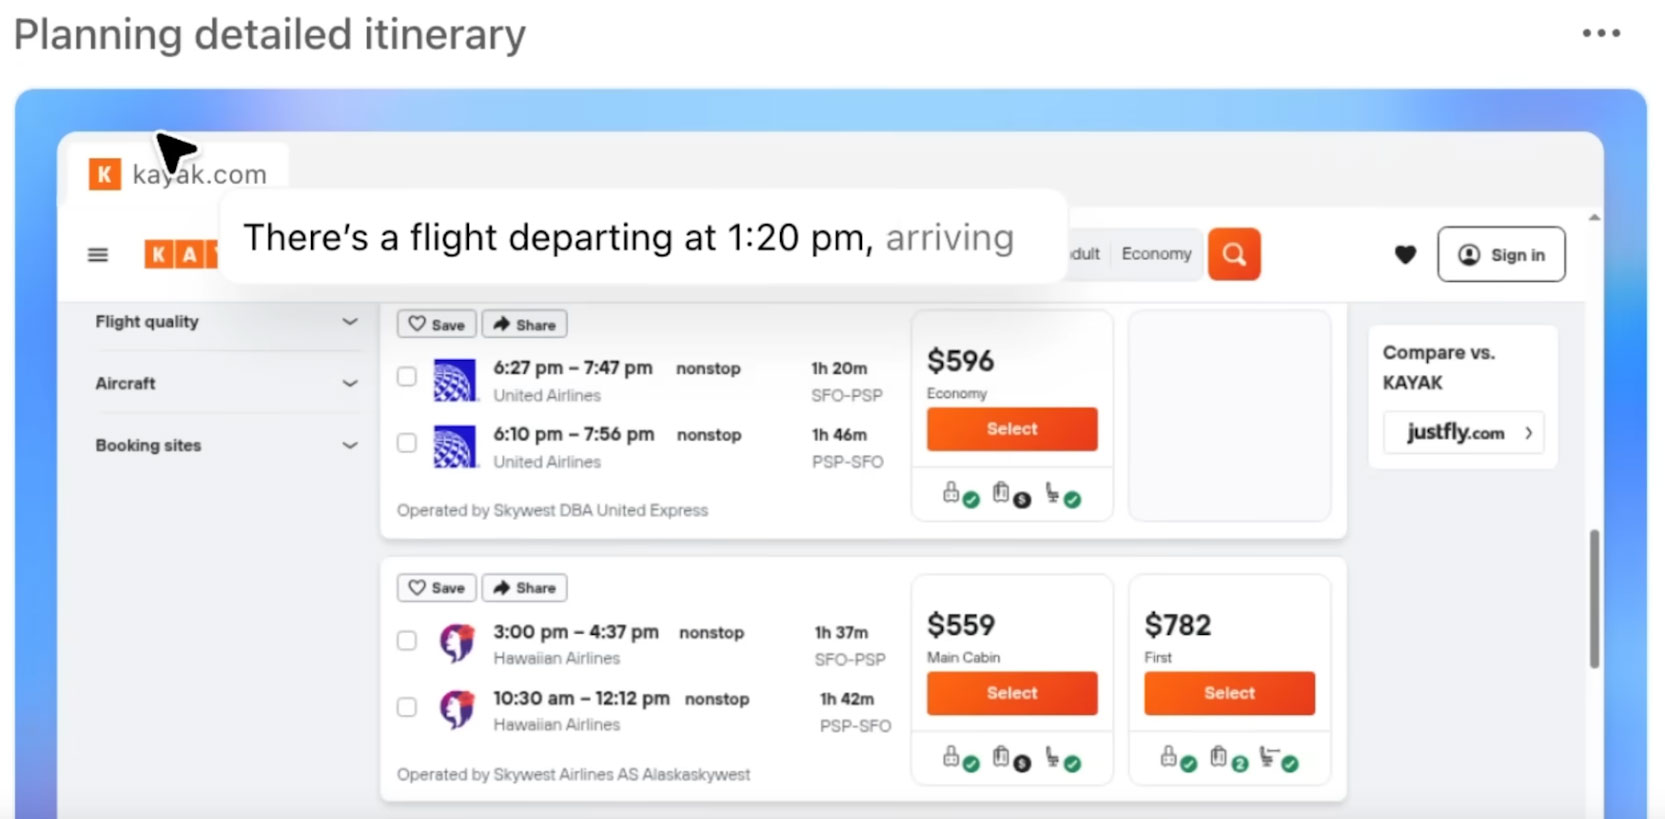Click the orange search magnifier button
Viewport: 1665px width, 819px height.
[x=1234, y=254]
